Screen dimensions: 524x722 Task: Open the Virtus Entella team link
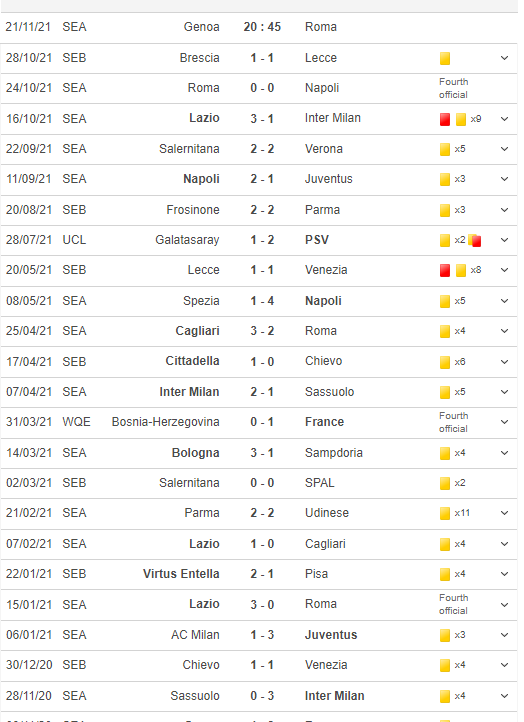tap(181, 574)
